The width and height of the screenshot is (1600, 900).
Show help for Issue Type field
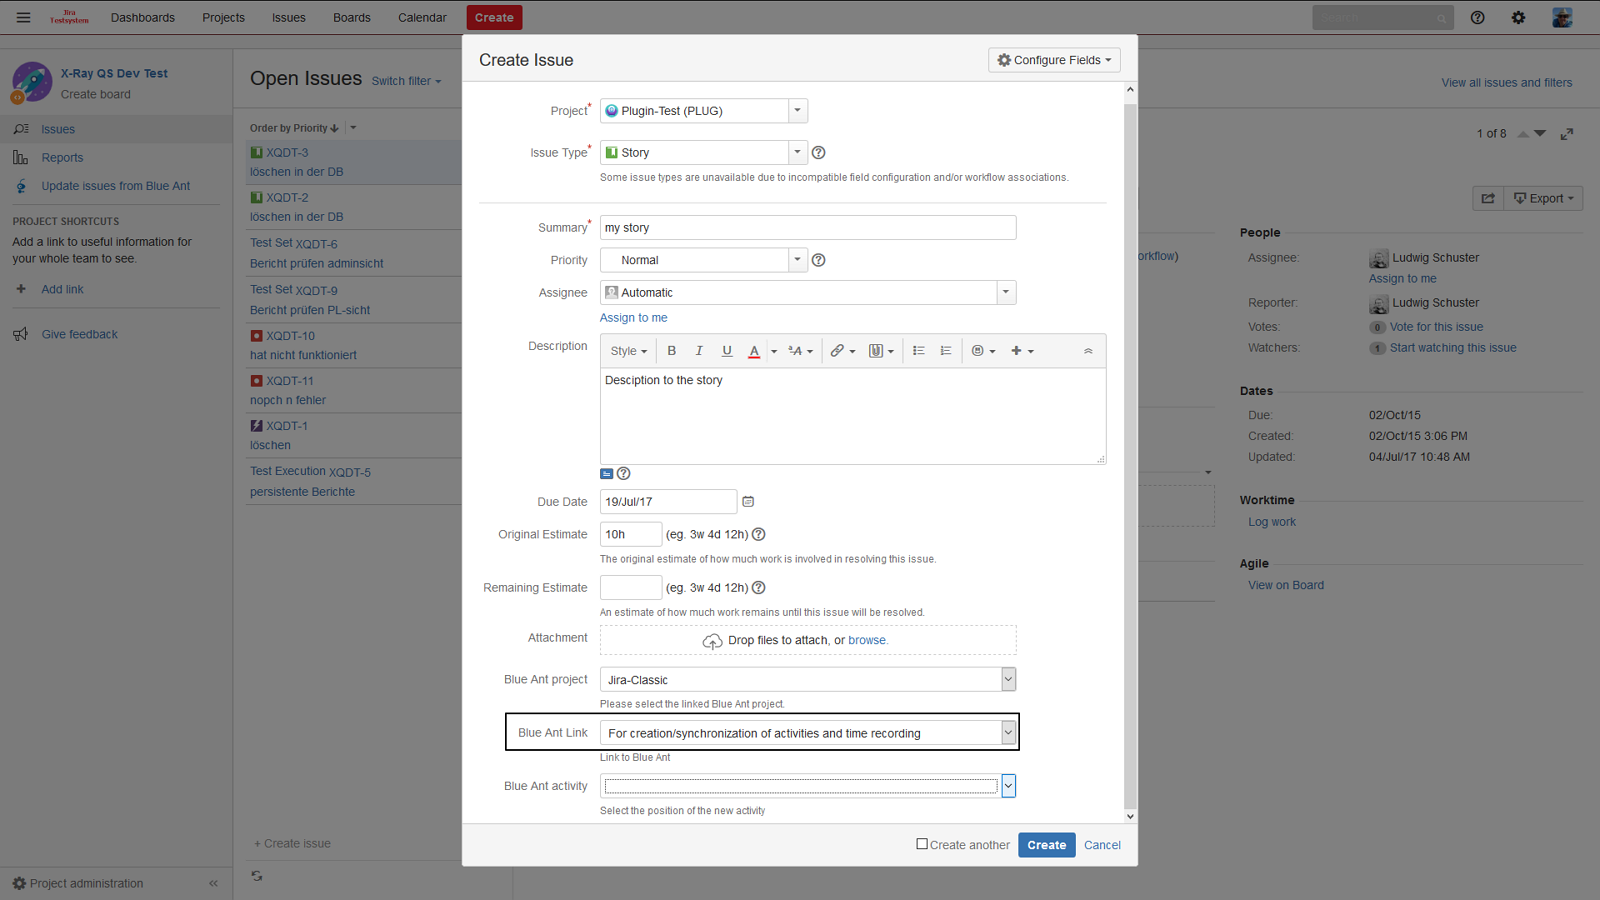click(x=819, y=153)
